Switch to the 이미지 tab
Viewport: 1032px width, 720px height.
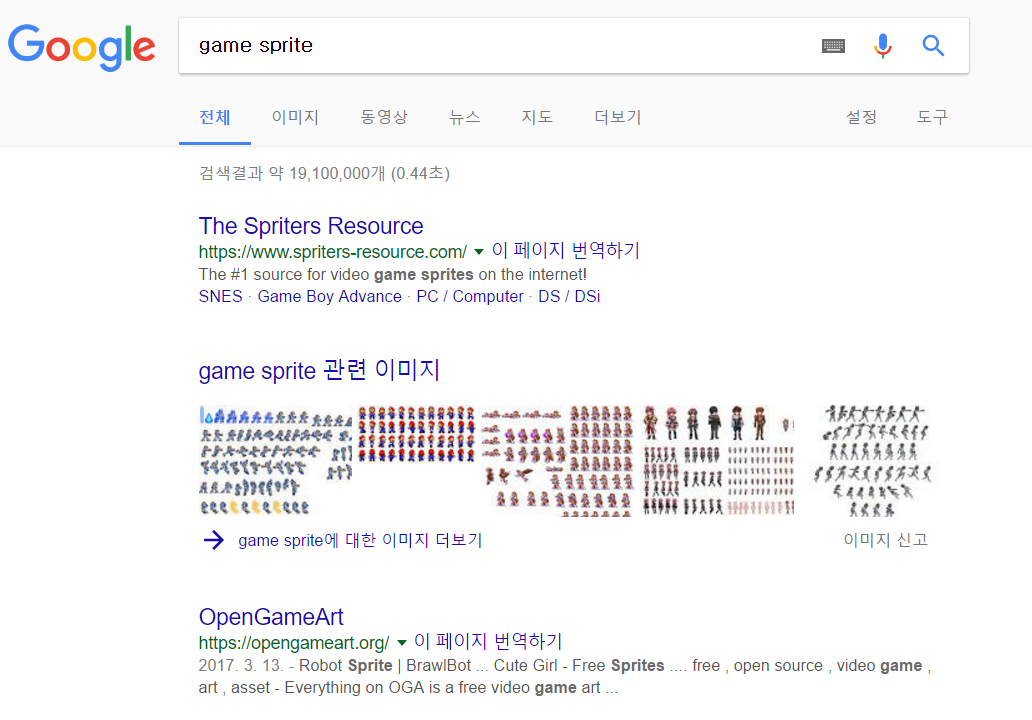(295, 117)
